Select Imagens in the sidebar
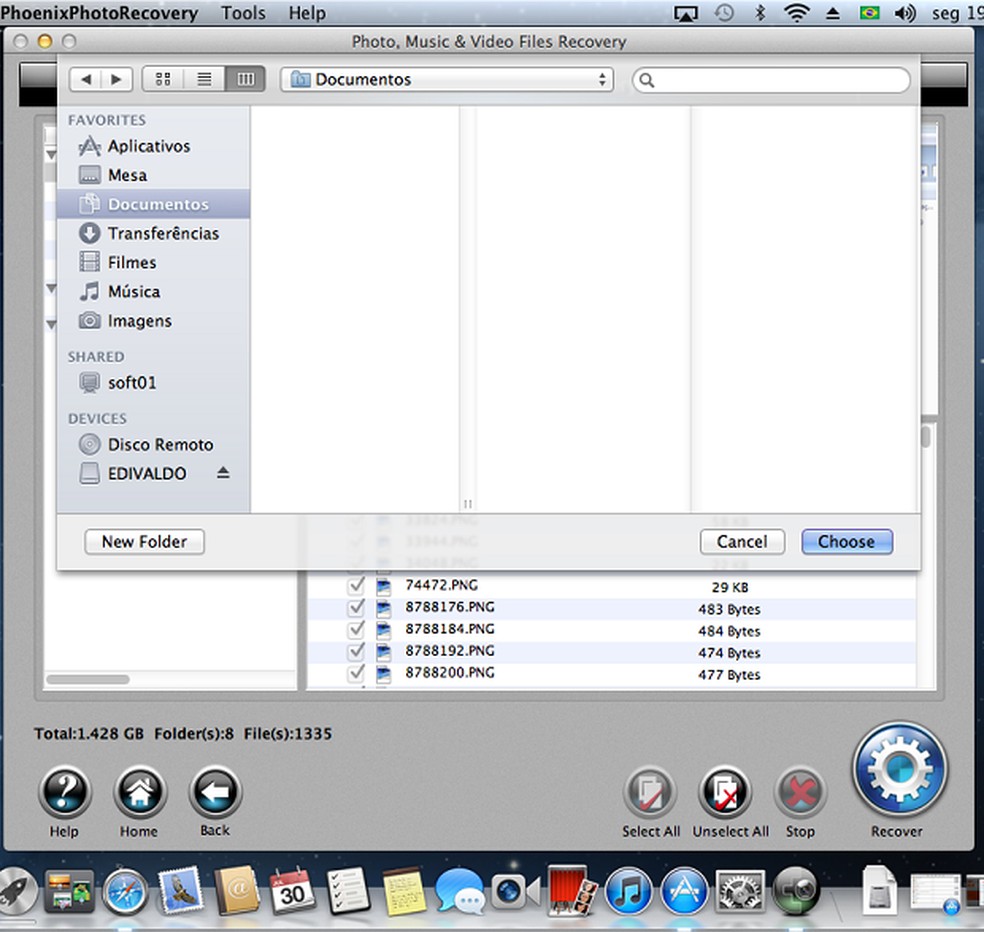Image resolution: width=984 pixels, height=932 pixels. [x=153, y=321]
